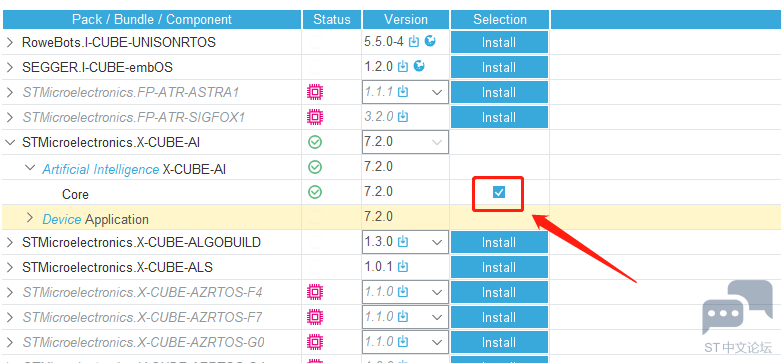The height and width of the screenshot is (363, 781).
Task: Install the X-CUBE-AZRTOS-F4 pack
Action: click(x=499, y=292)
